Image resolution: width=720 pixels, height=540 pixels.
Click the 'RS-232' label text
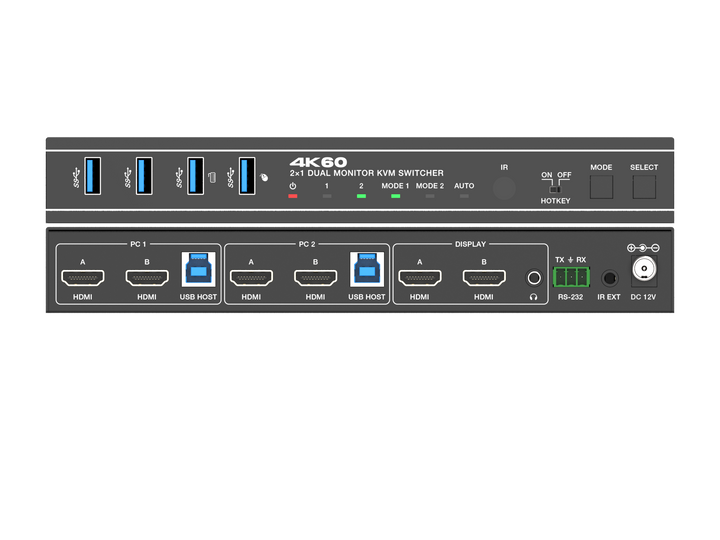tap(570, 297)
